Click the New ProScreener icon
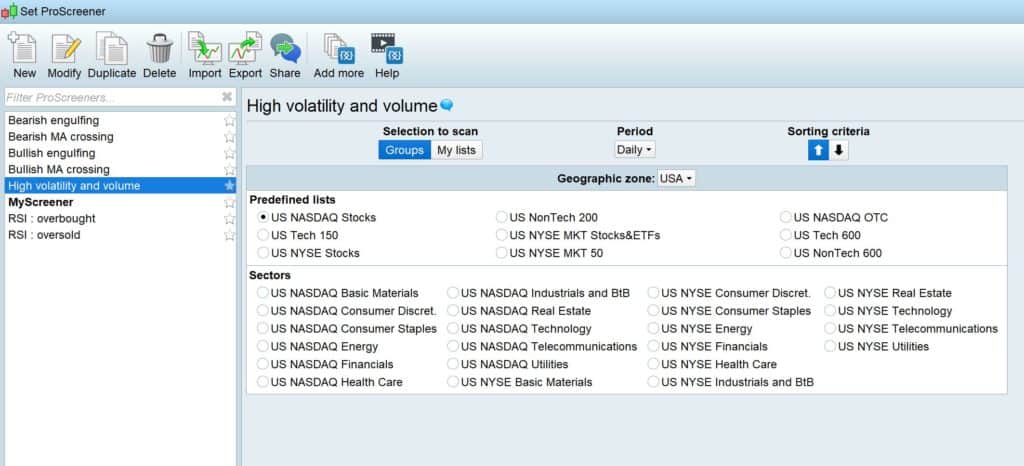Viewport: 1024px width, 466px height. click(x=24, y=49)
